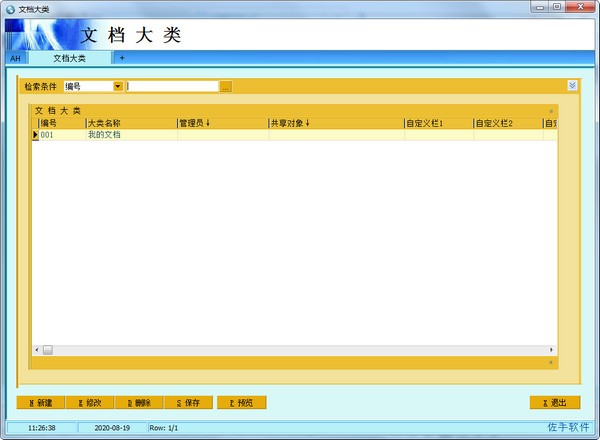Click the 修改 (Modify) button
This screenshot has height=440, width=600.
point(89,403)
